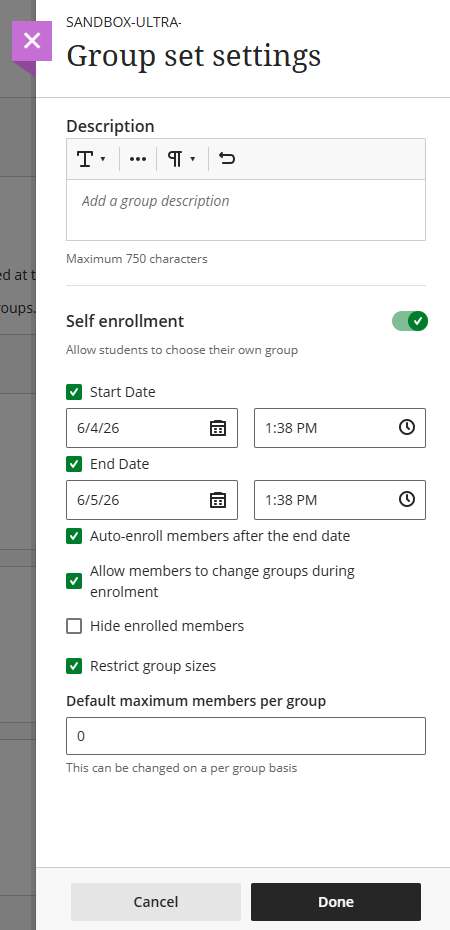The image size is (450, 930).
Task: Click 'Allow students to choose their own group' text
Action: (x=182, y=350)
